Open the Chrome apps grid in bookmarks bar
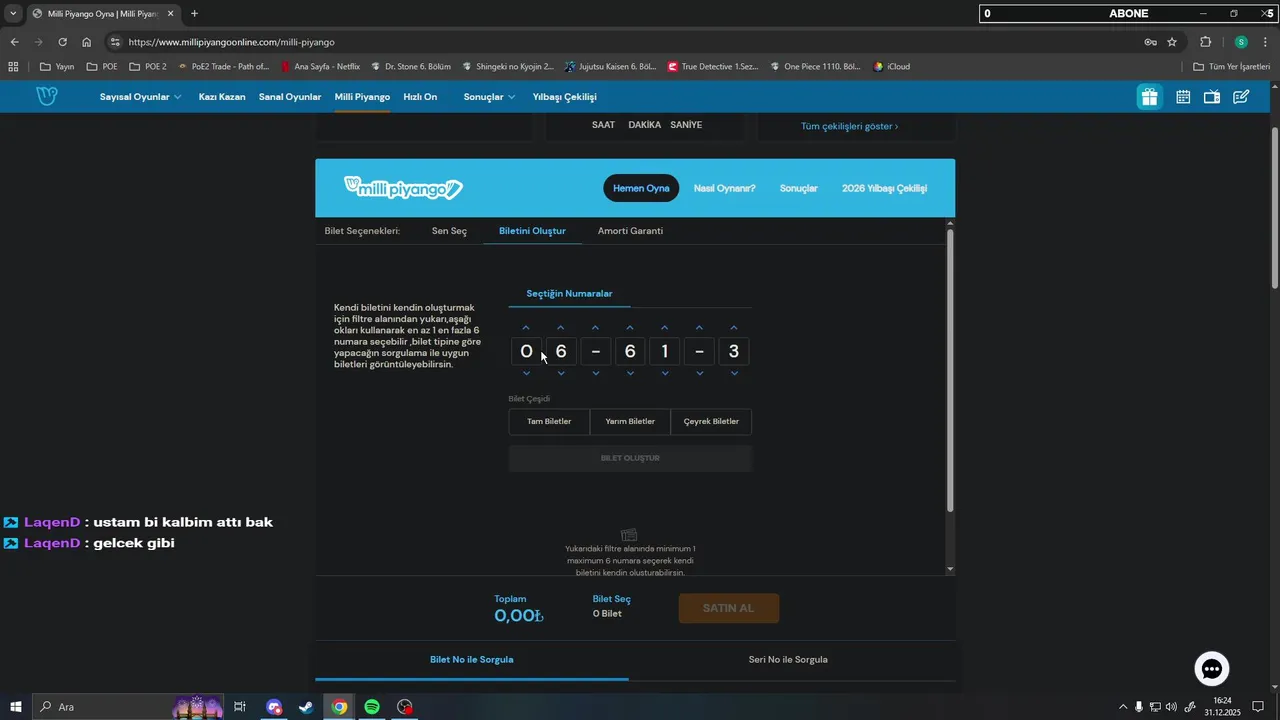This screenshot has height=720, width=1280. click(x=13, y=67)
